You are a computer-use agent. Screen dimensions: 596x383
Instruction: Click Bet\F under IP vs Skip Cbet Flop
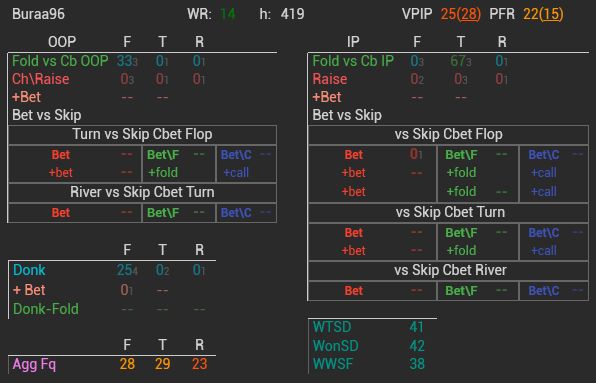pyautogui.click(x=461, y=155)
